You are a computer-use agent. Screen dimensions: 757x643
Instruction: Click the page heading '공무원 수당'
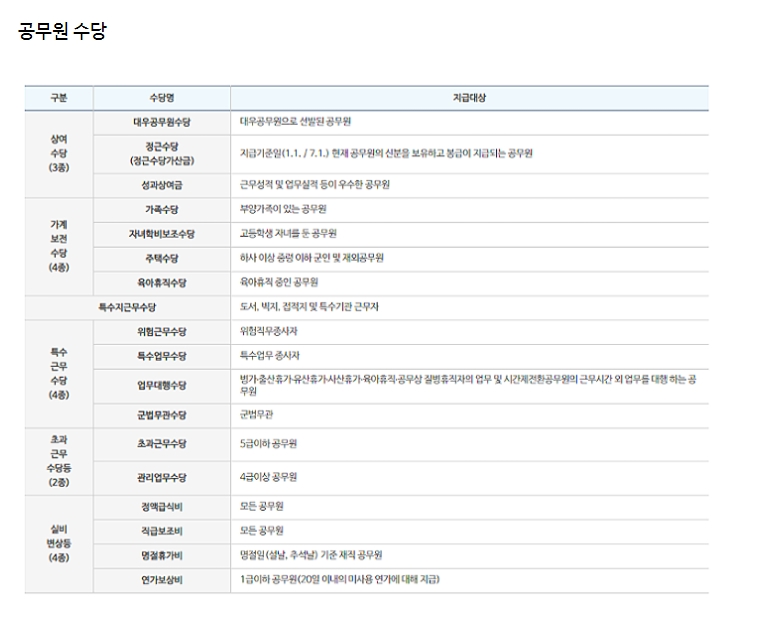62,31
